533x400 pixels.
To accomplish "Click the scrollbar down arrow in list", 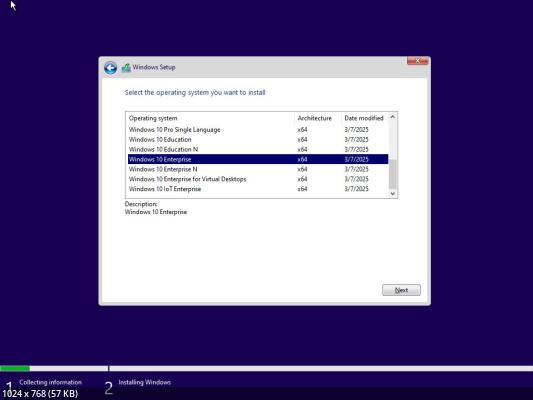I will pyautogui.click(x=393, y=194).
